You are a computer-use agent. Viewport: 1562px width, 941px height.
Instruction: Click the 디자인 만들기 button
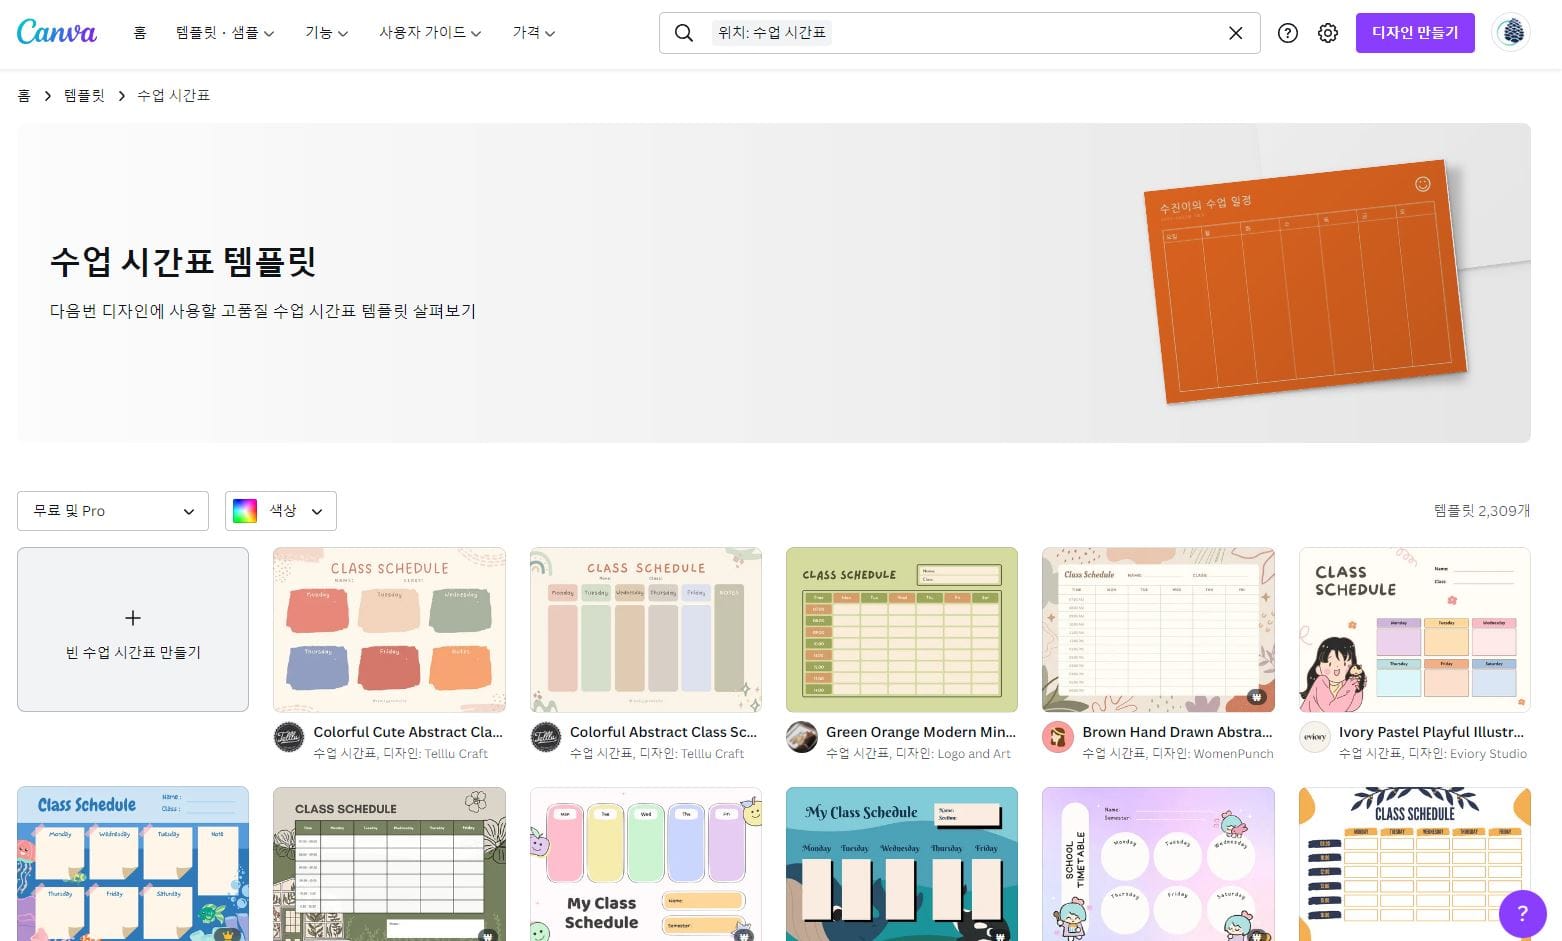1415,32
